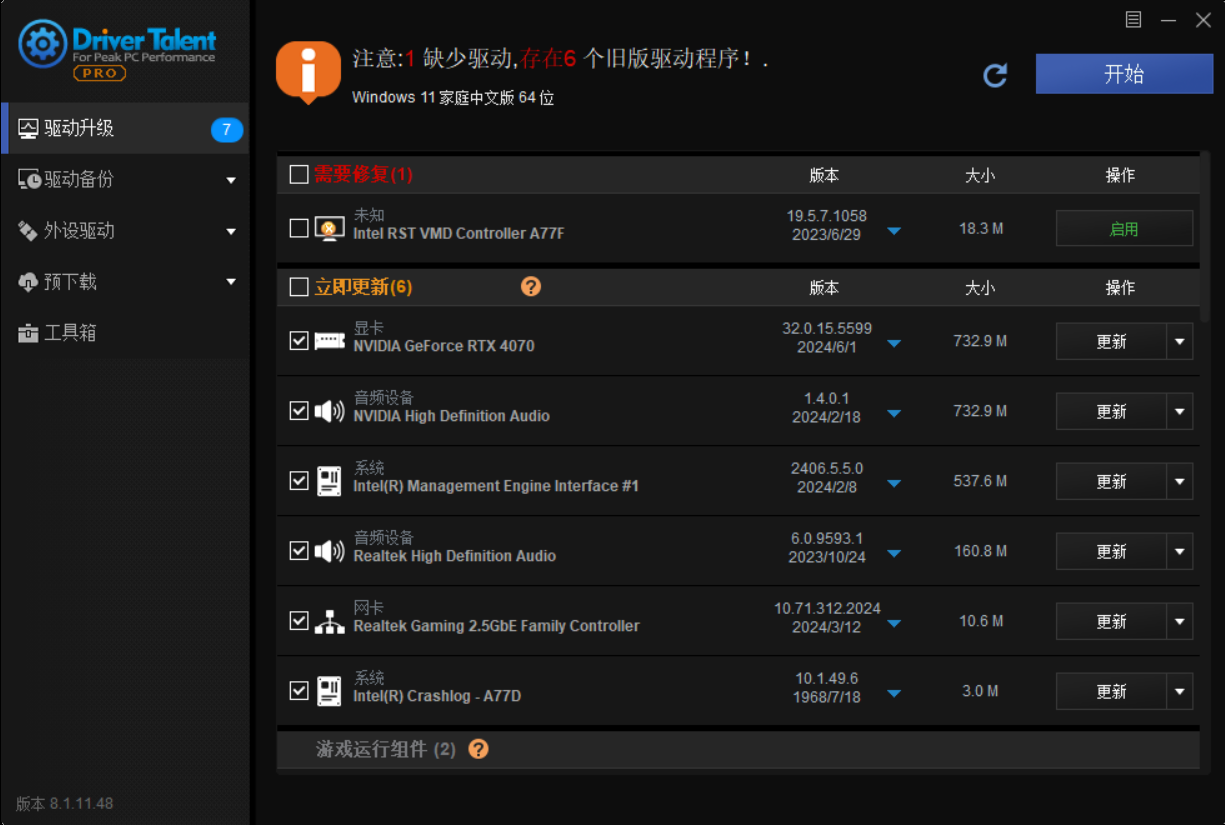Click 启用 for Intel RST VMD Controller

pos(1124,229)
